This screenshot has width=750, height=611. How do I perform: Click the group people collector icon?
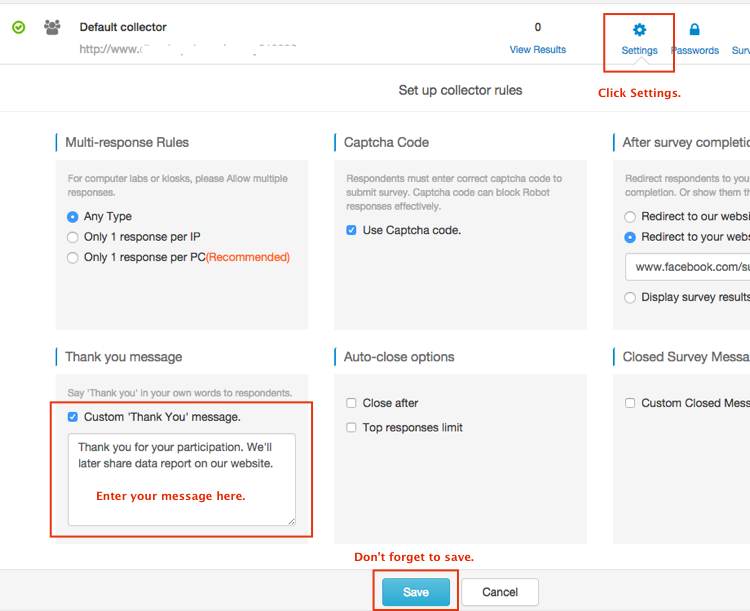pos(52,27)
